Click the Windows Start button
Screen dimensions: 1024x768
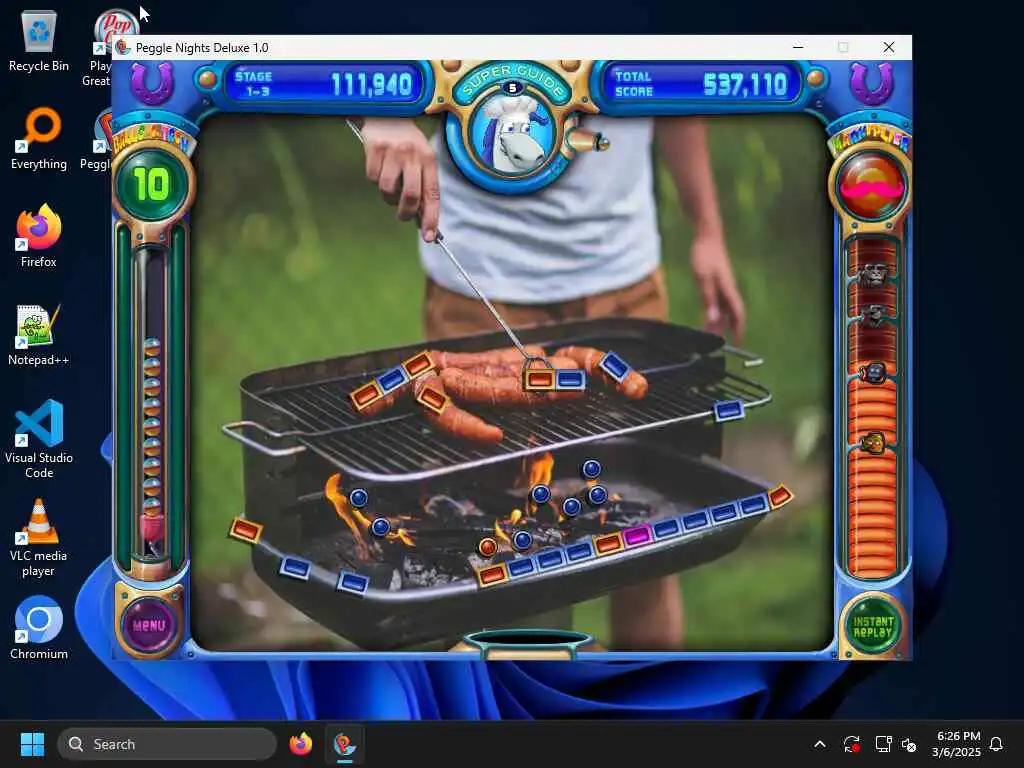click(x=32, y=744)
